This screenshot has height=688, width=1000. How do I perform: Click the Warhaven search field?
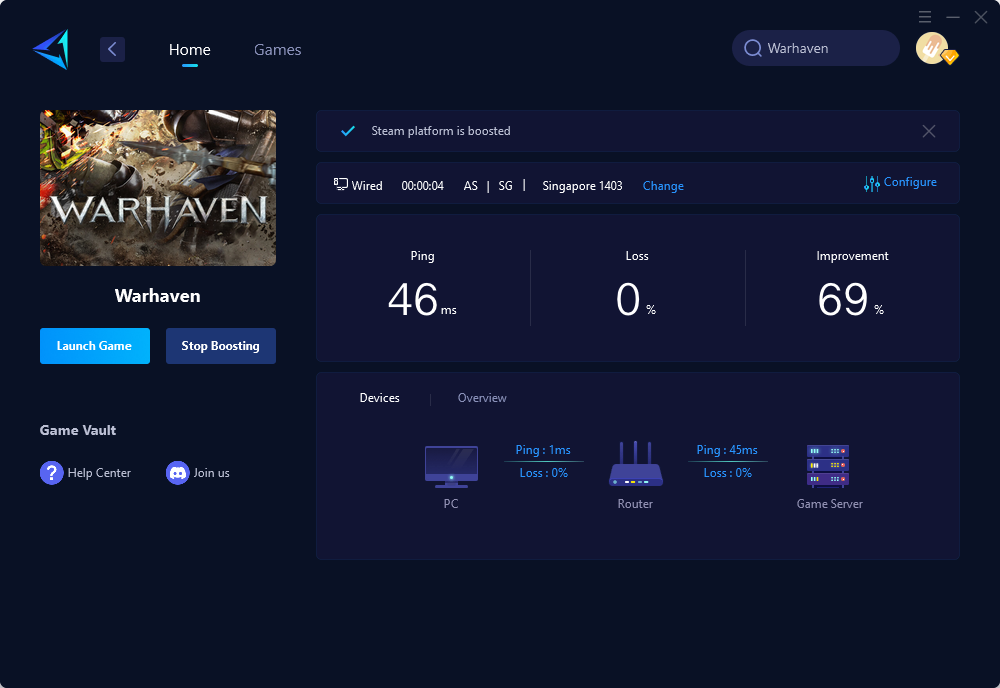click(x=816, y=48)
